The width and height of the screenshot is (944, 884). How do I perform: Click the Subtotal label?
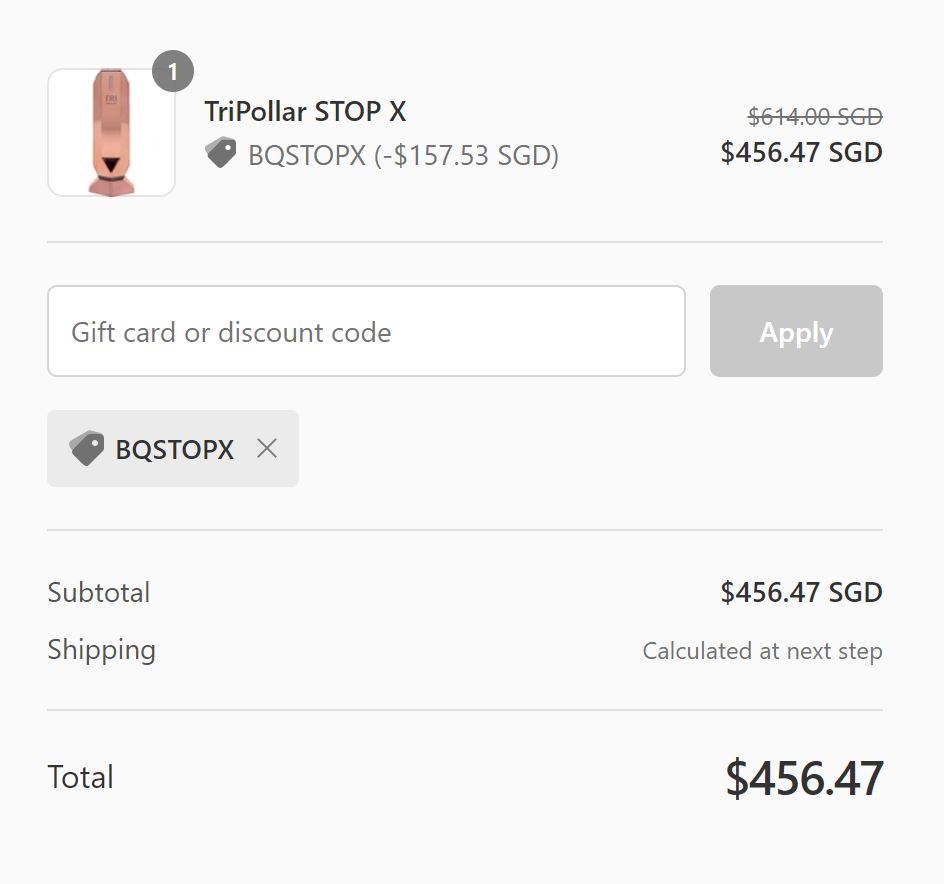[98, 592]
